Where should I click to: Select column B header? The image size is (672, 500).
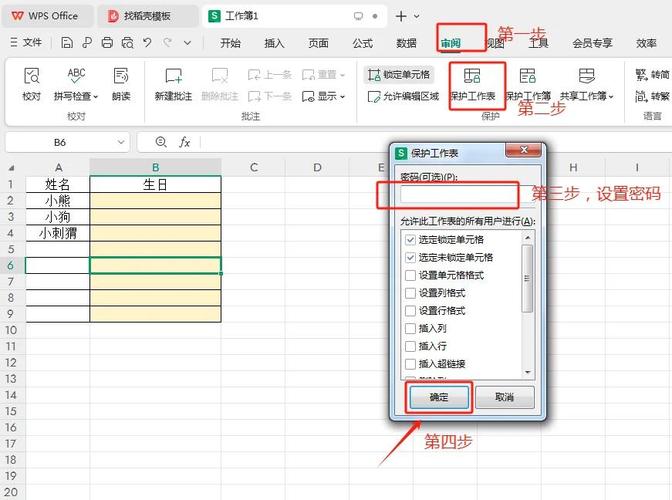coord(156,168)
